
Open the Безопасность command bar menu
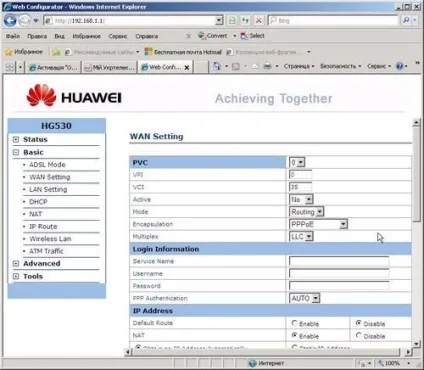[x=340, y=66]
